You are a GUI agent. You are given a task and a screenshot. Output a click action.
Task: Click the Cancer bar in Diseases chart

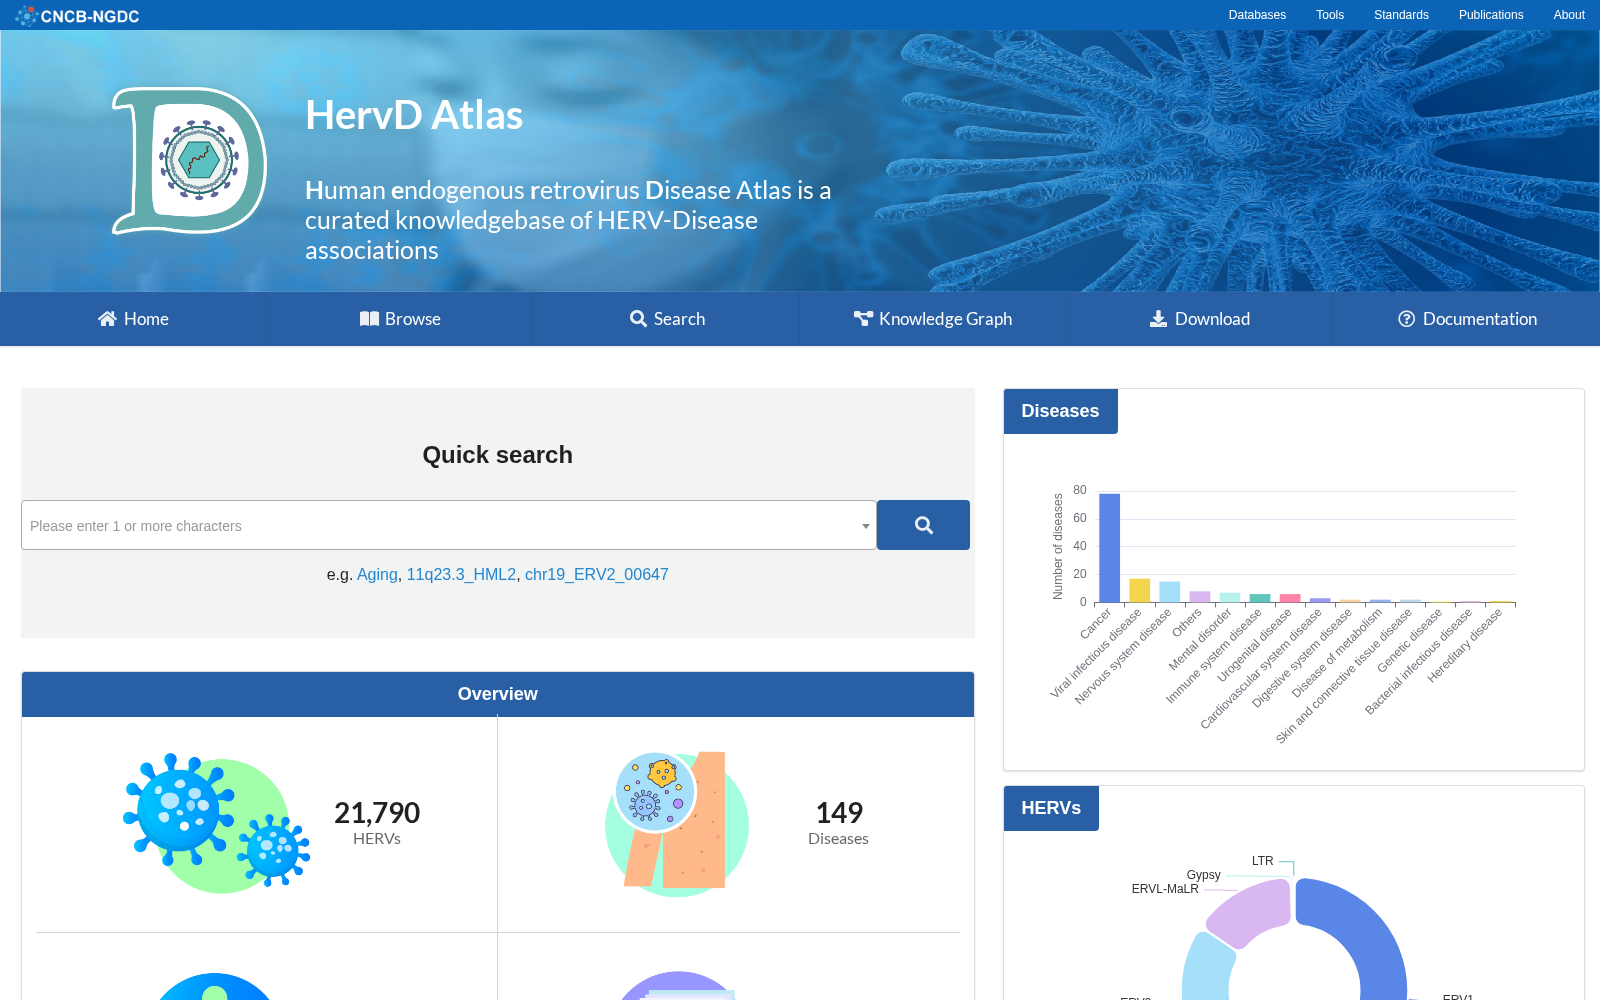1109,548
